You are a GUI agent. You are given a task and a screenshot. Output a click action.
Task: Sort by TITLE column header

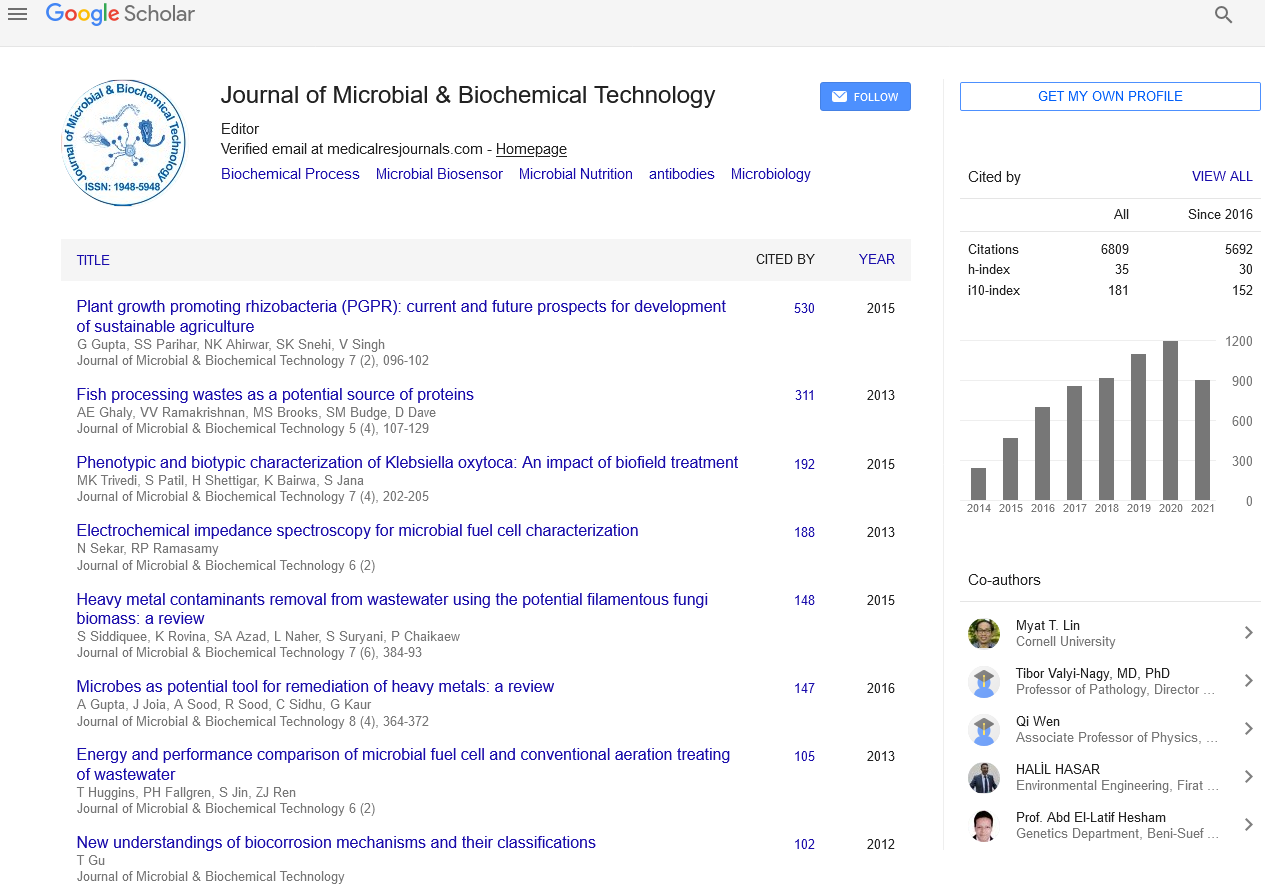(x=93, y=260)
